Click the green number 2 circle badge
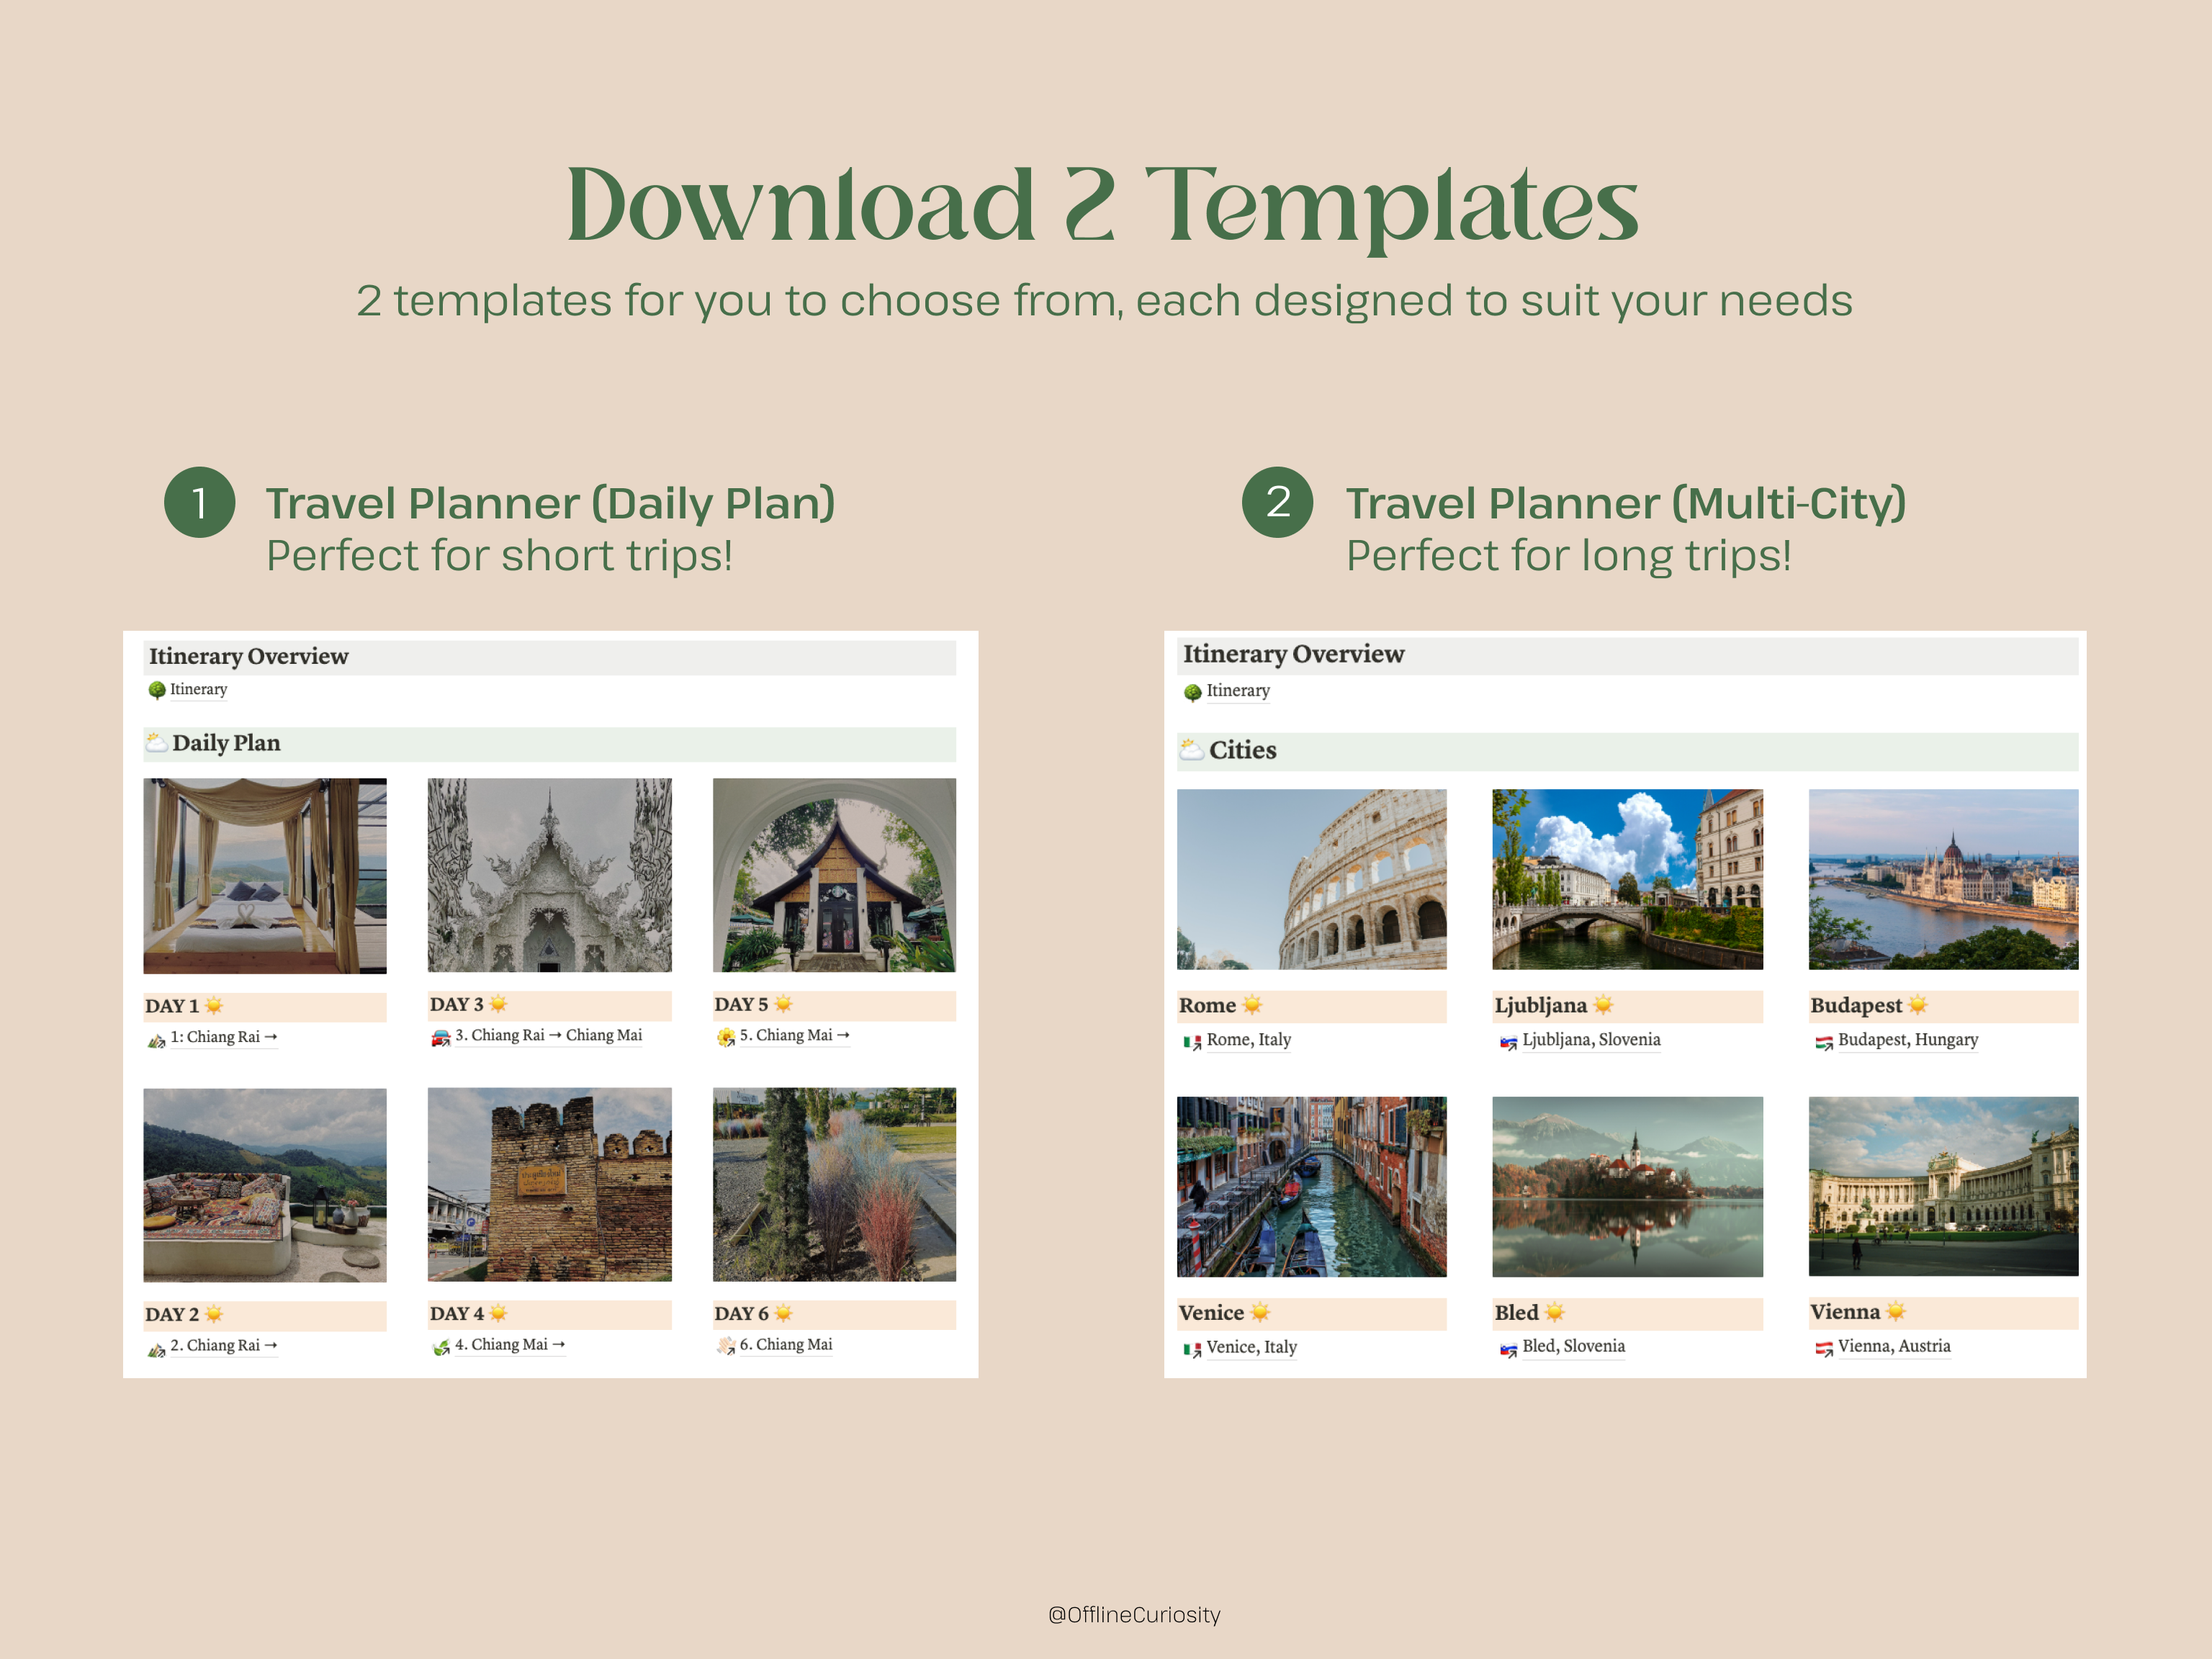 (x=1277, y=502)
